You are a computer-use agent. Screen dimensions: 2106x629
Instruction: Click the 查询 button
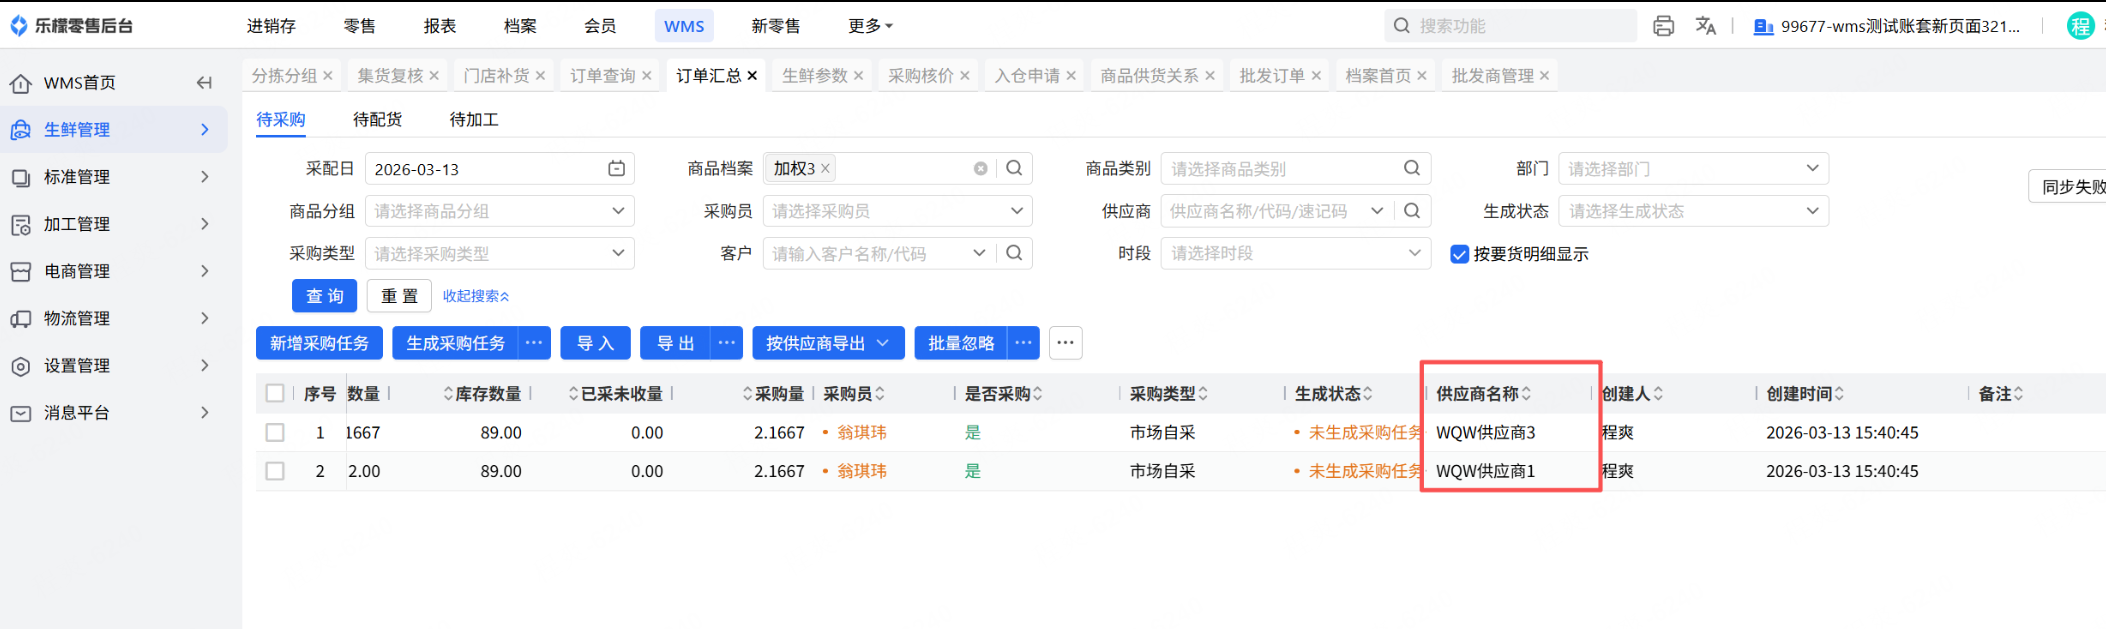324,296
